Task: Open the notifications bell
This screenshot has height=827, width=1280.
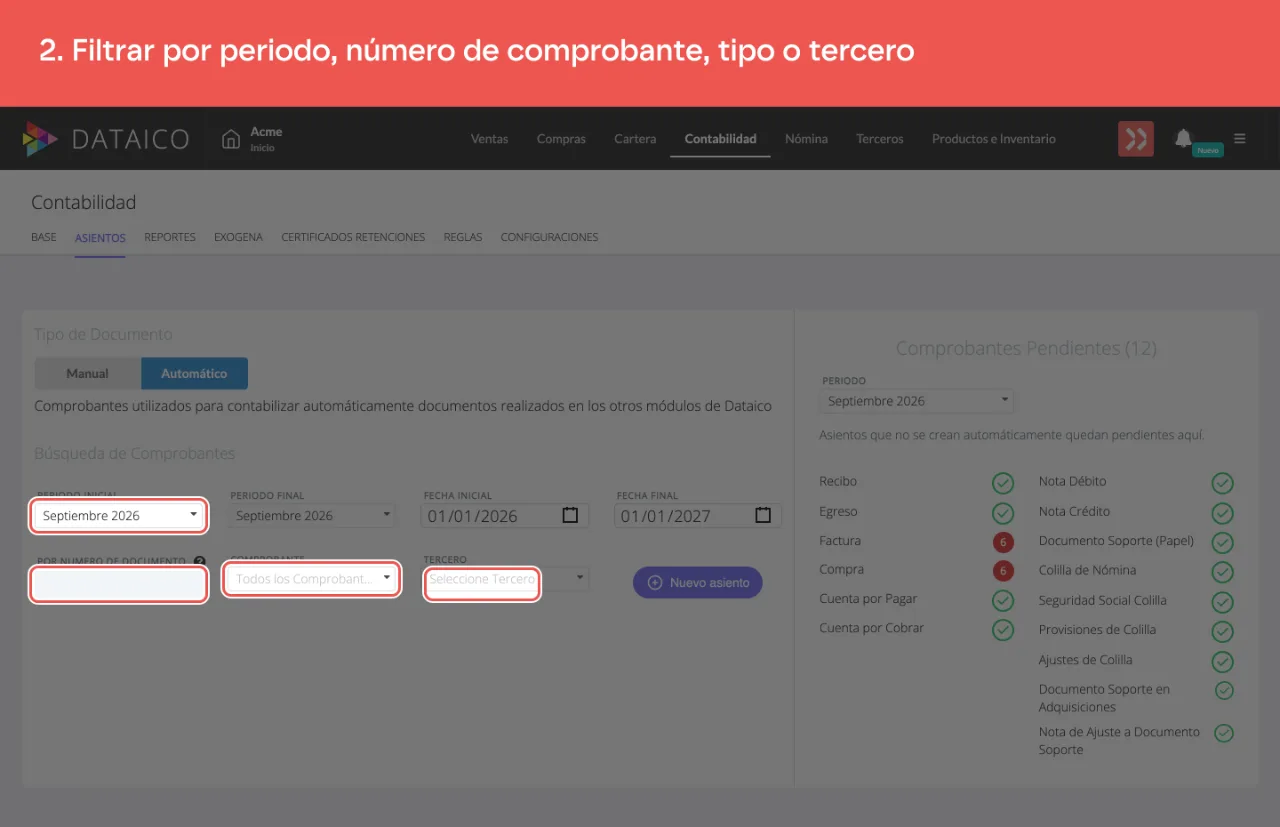Action: 1183,137
